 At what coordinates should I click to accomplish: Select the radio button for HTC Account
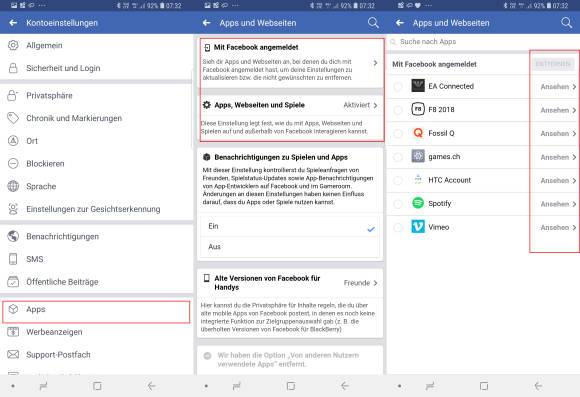tap(398, 181)
